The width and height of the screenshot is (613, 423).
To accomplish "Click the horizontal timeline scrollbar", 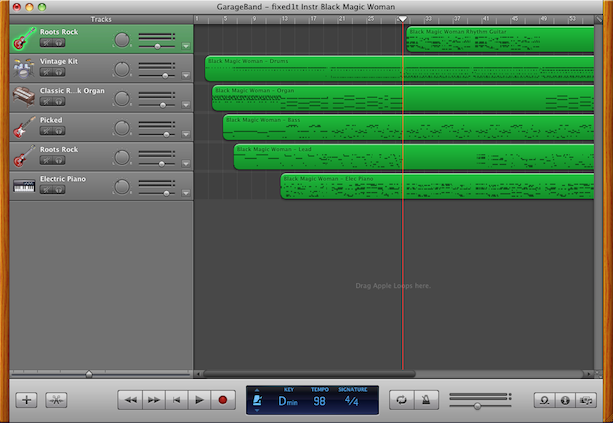I will (x=309, y=374).
